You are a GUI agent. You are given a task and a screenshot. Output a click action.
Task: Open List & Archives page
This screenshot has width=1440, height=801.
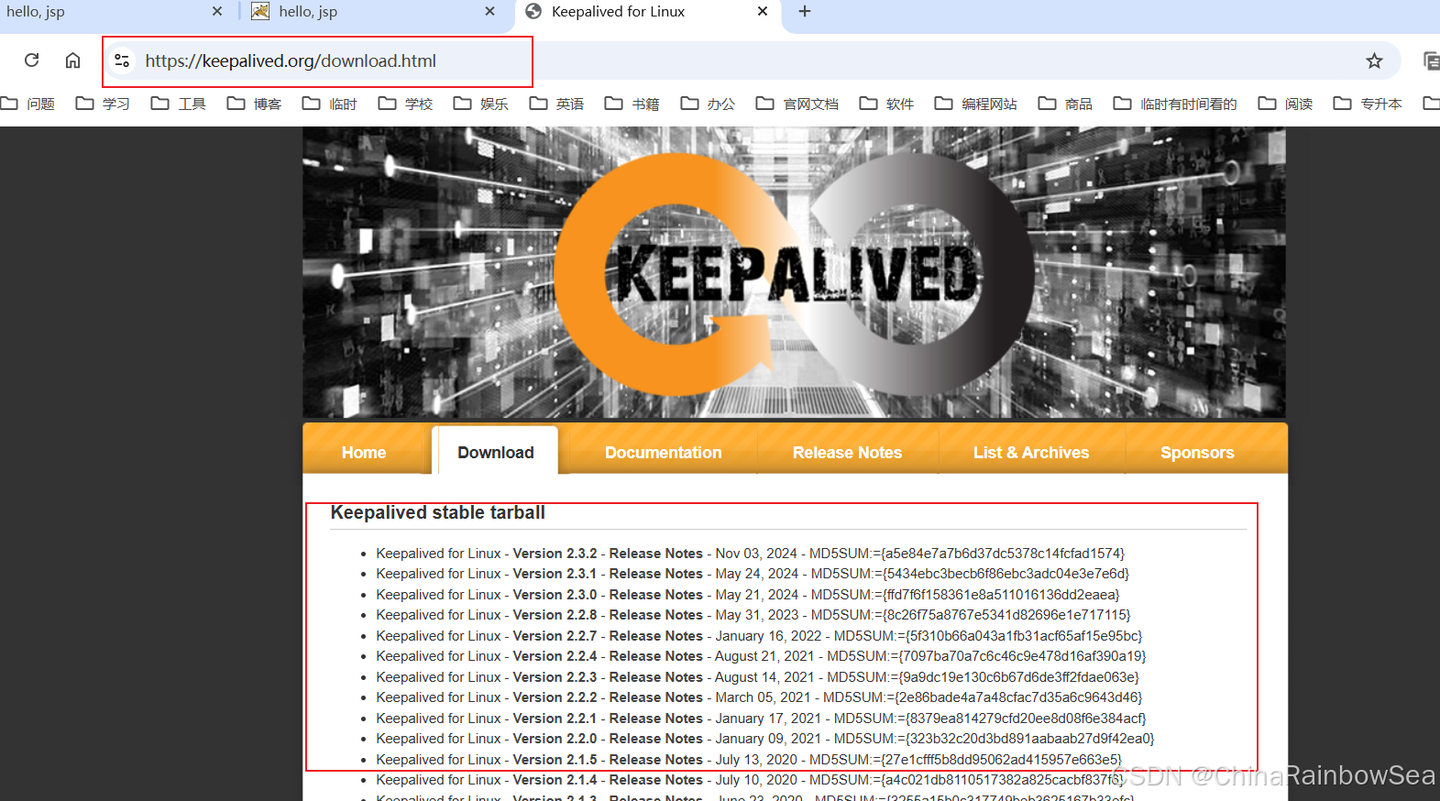(x=1031, y=452)
